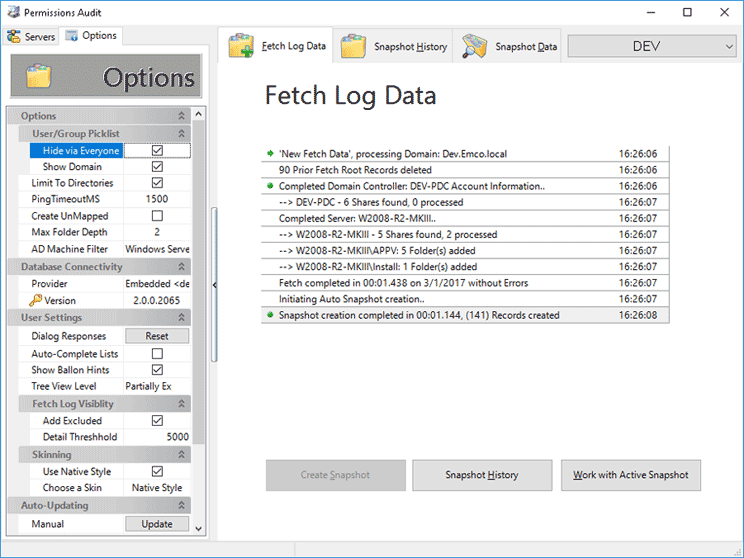Click the Permissions Audit title bar app icon
The height and width of the screenshot is (558, 744).
tap(14, 12)
